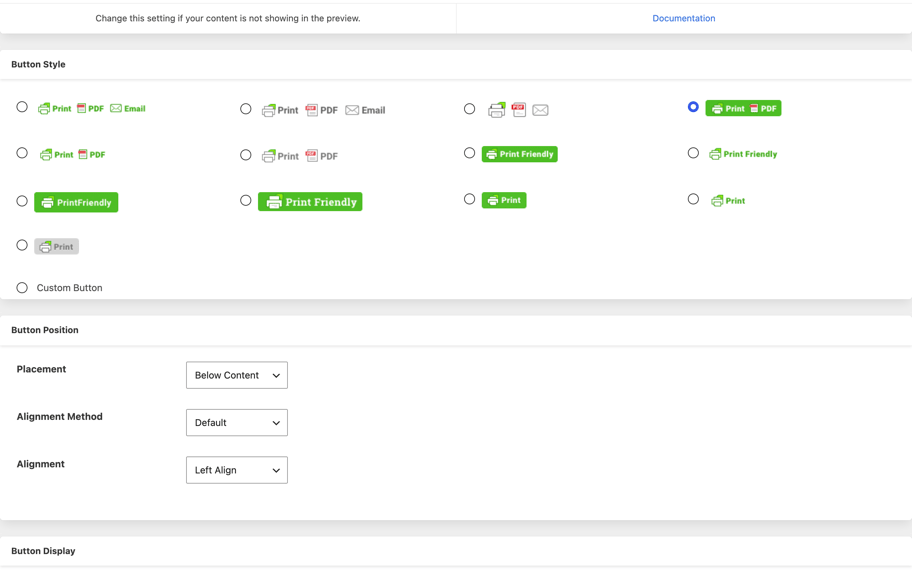Click the Alignment Method field label
This screenshot has width=912, height=570.
coord(59,416)
